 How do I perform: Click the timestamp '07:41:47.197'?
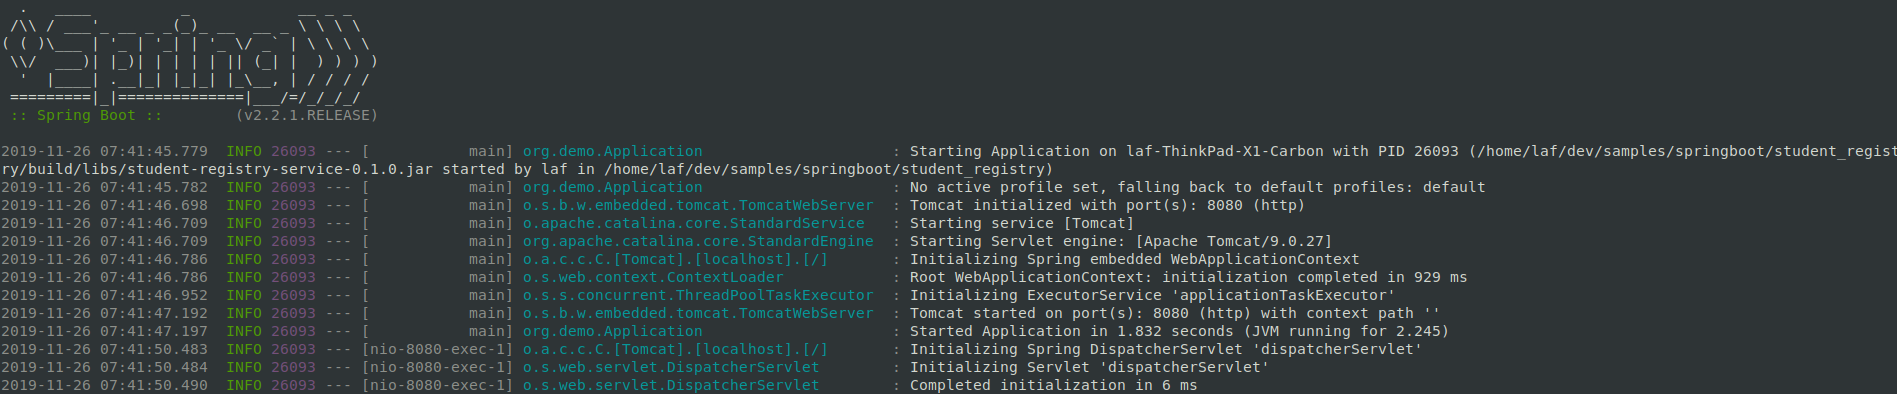(154, 331)
